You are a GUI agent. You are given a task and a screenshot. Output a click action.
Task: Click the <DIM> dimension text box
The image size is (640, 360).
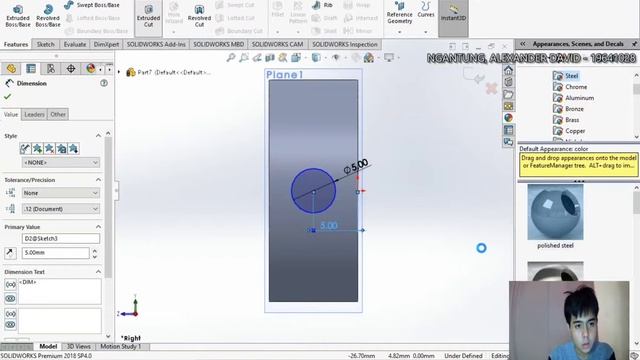[60, 291]
